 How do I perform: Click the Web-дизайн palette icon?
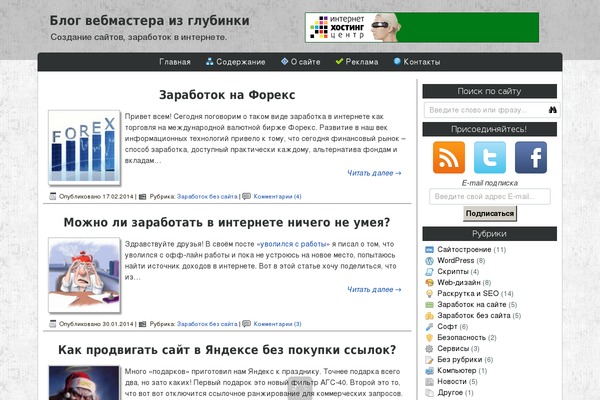pyautogui.click(x=429, y=282)
